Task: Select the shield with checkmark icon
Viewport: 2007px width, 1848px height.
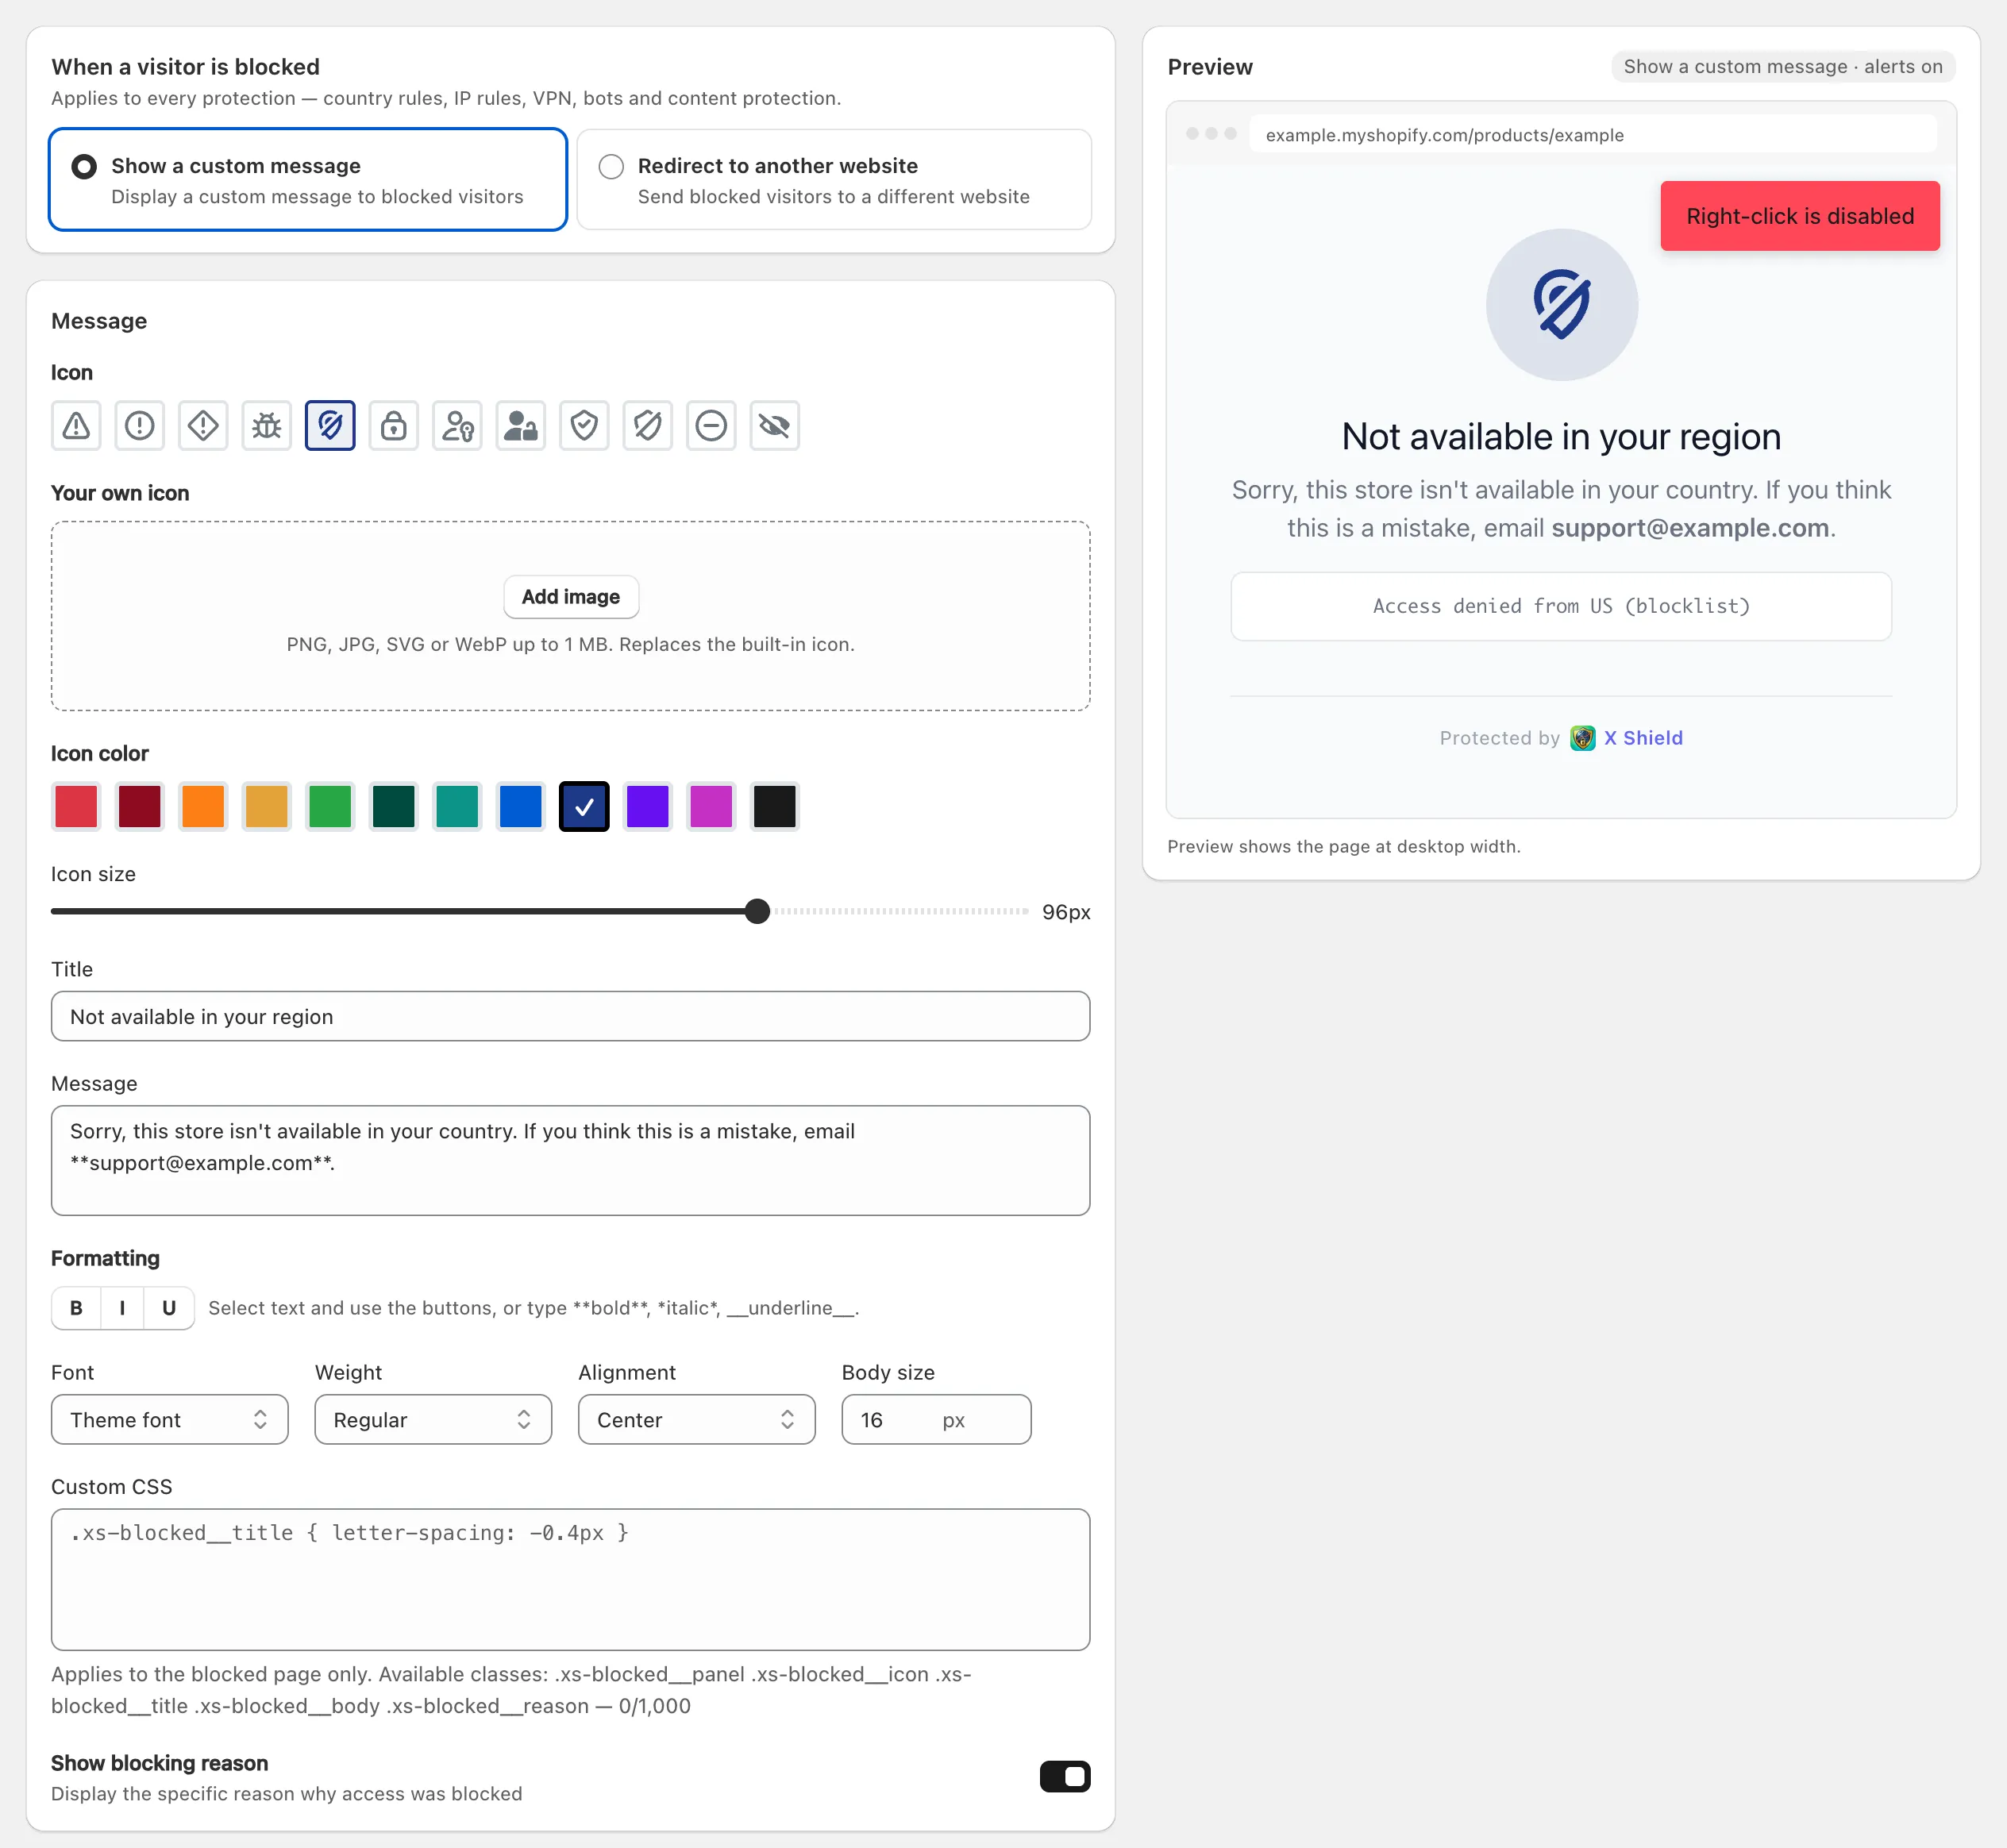Action: pos(584,426)
